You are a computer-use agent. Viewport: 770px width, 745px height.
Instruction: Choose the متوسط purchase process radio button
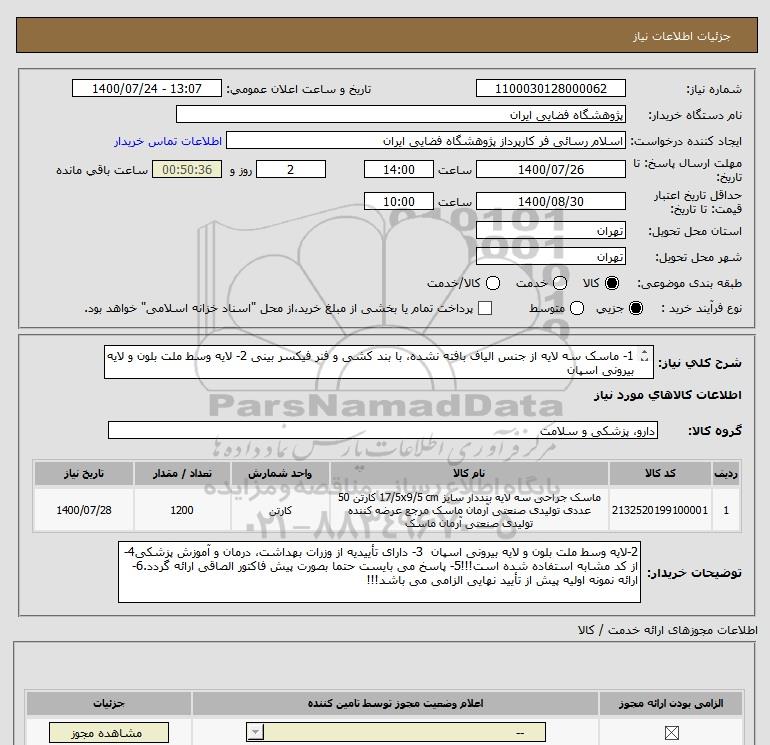click(x=577, y=308)
